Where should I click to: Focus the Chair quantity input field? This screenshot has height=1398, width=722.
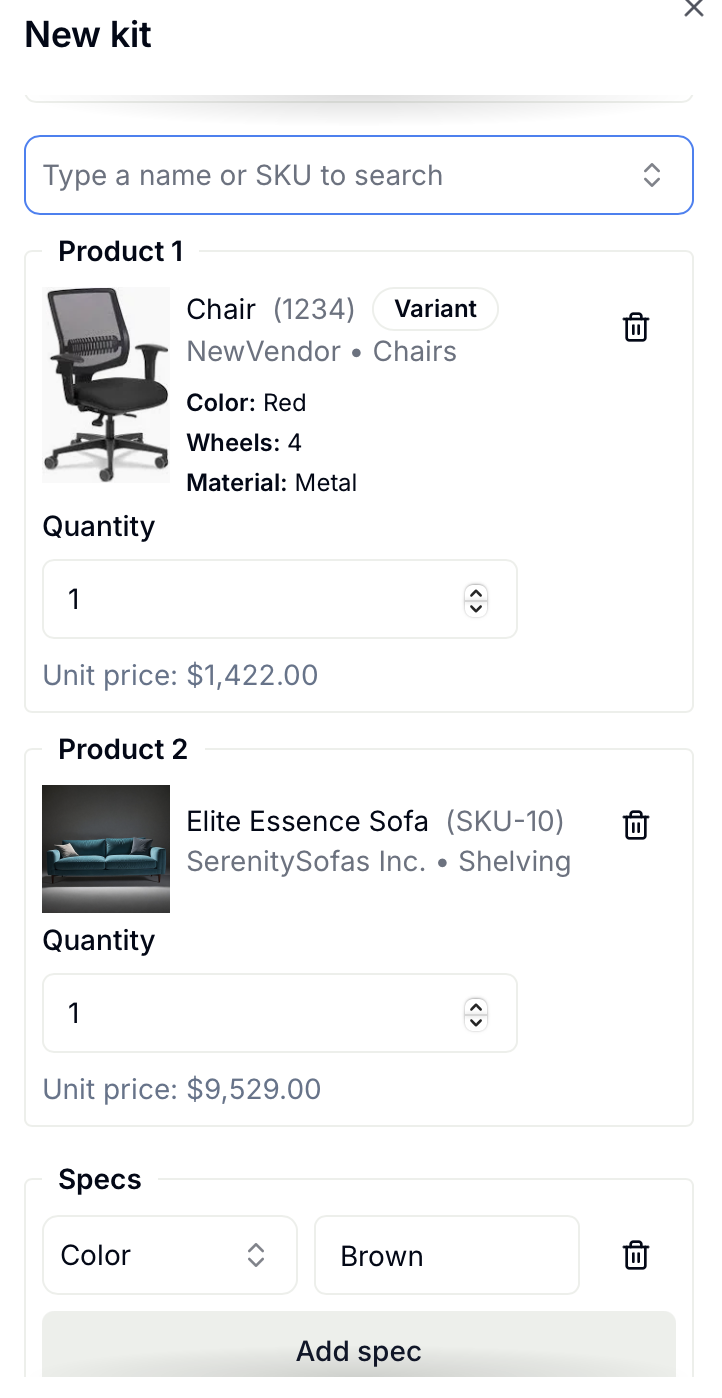tap(250, 599)
